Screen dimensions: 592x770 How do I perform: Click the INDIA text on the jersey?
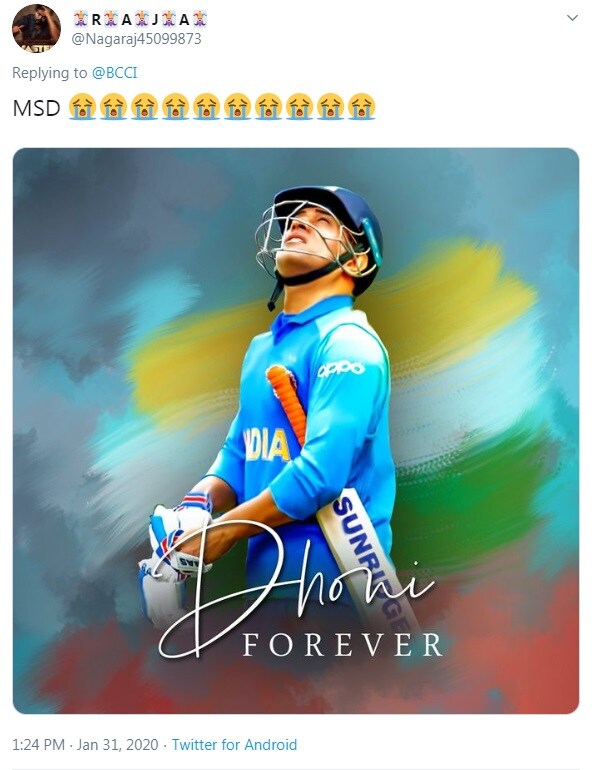pos(267,445)
